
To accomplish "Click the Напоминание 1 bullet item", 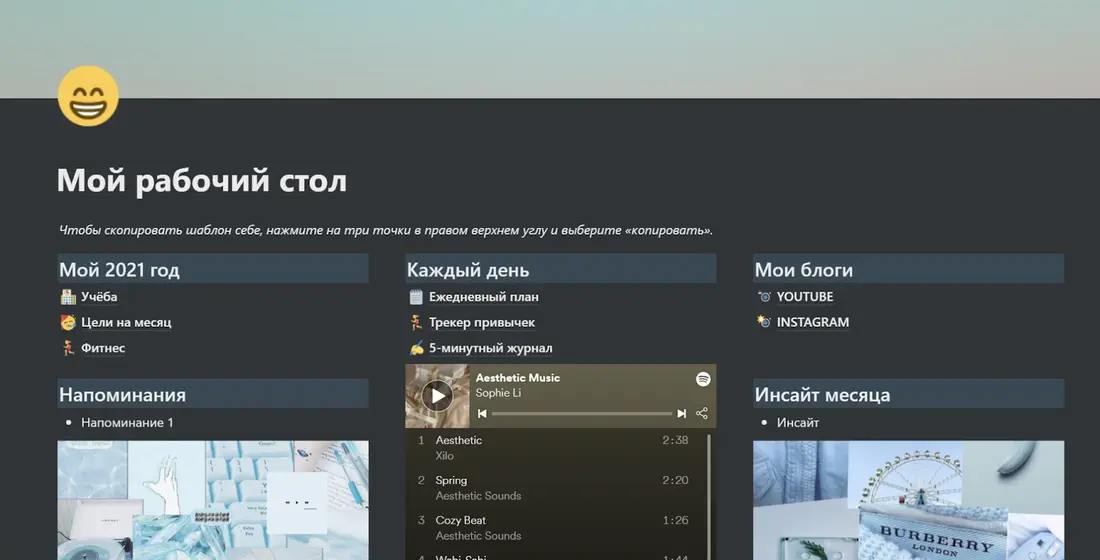I will [127, 422].
